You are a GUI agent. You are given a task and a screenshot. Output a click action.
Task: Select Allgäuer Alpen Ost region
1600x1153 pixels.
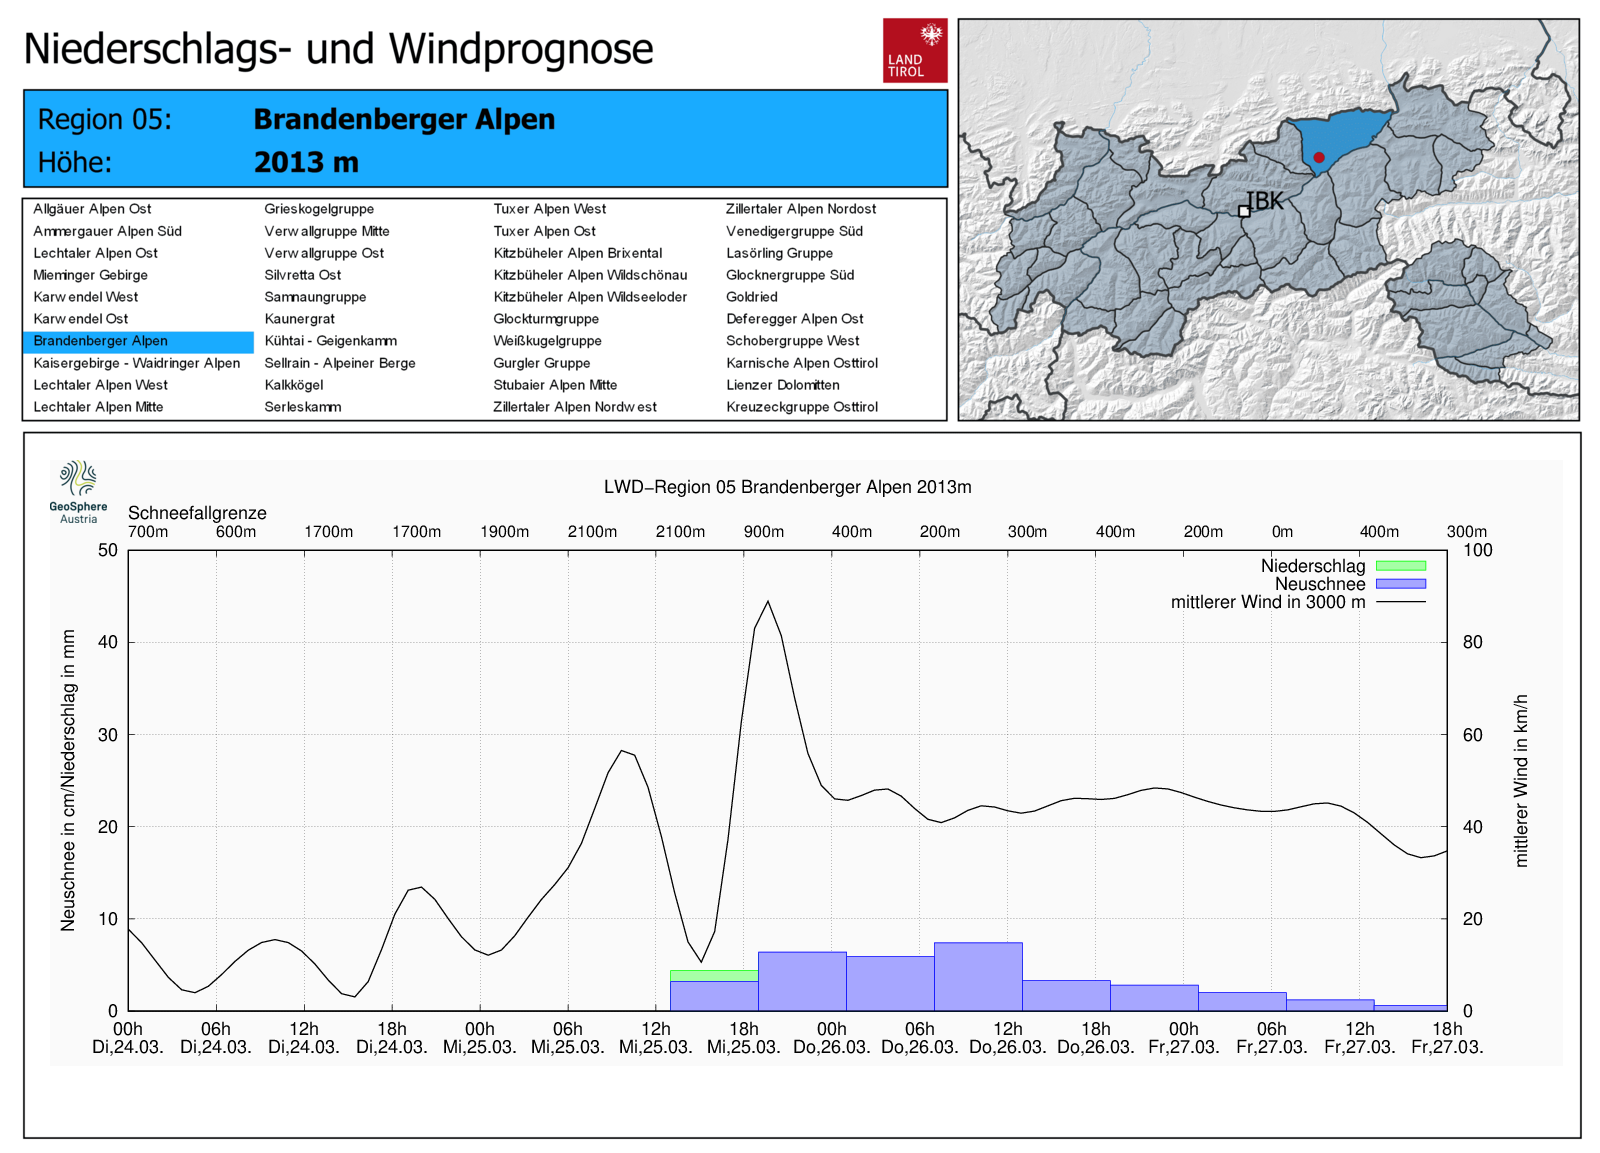coord(92,209)
